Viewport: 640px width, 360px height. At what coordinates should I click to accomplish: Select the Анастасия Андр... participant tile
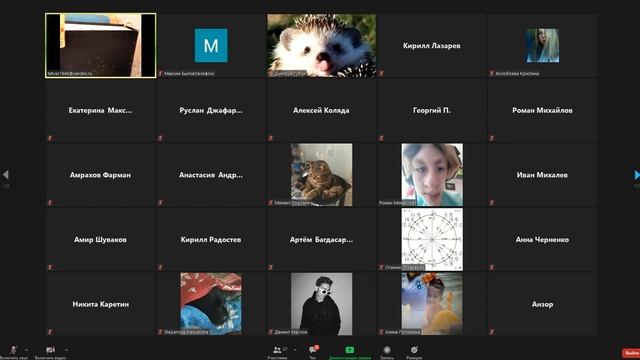(x=211, y=175)
